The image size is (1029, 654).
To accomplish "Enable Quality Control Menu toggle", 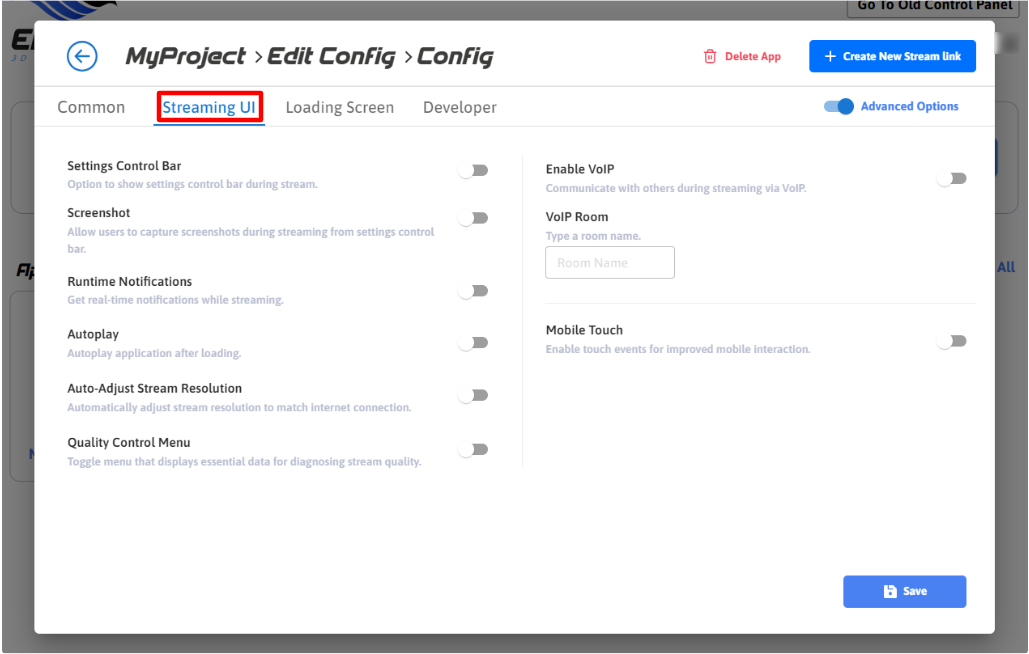I will pyautogui.click(x=473, y=450).
